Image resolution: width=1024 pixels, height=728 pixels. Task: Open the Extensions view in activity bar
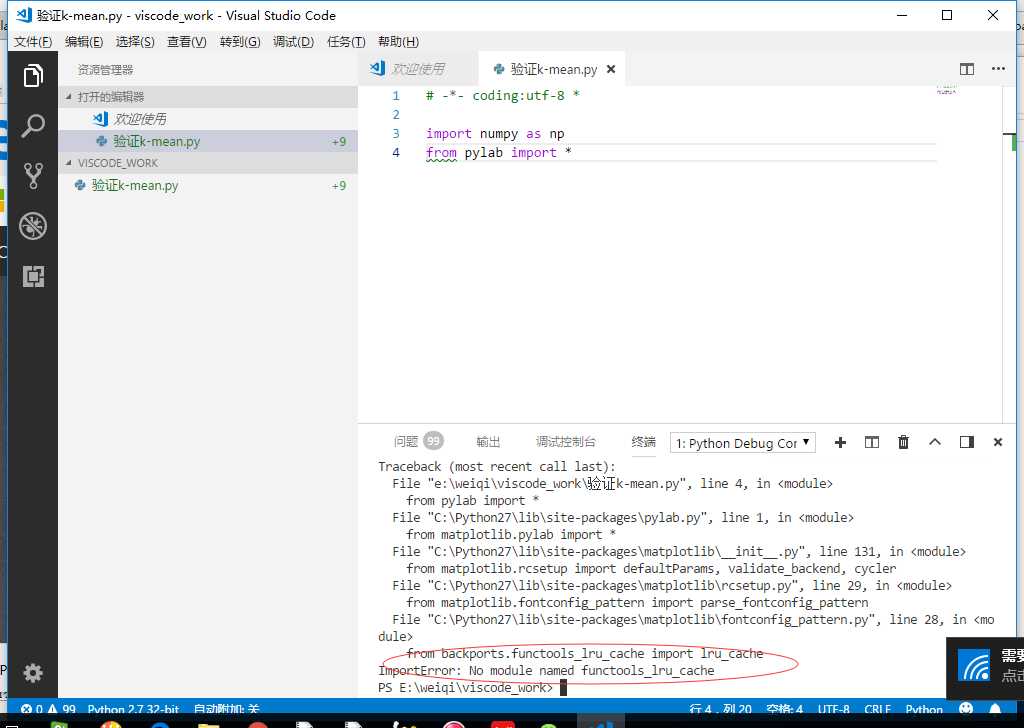33,276
